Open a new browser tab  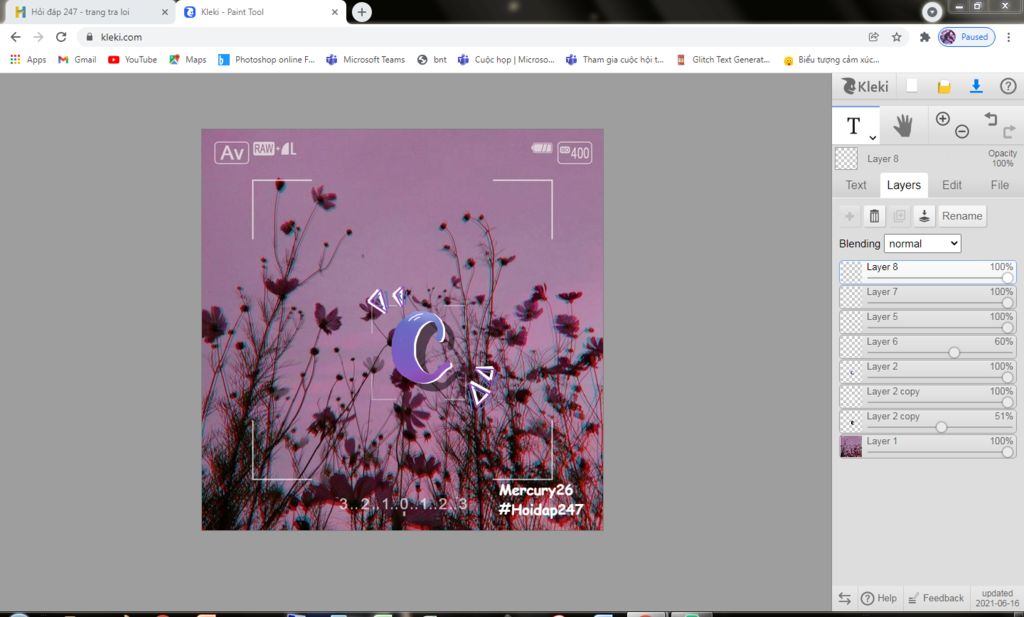click(x=362, y=12)
